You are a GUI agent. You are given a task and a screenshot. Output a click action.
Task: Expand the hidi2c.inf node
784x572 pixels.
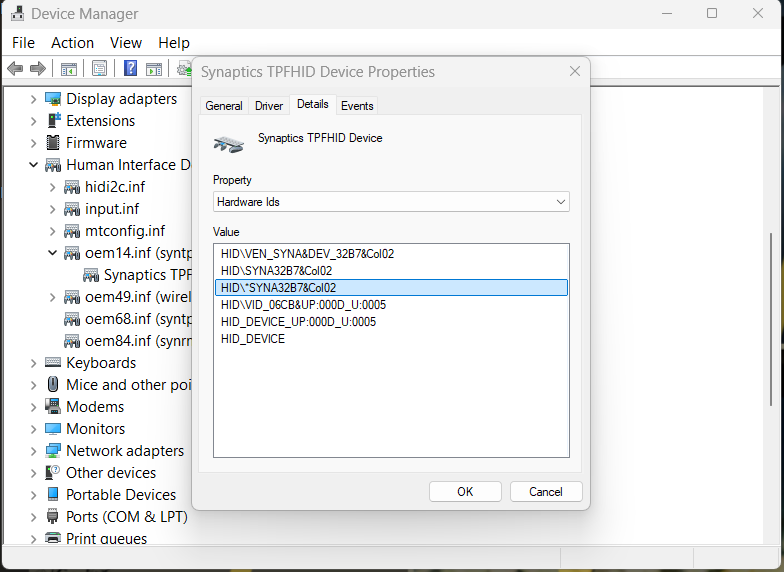(x=52, y=187)
